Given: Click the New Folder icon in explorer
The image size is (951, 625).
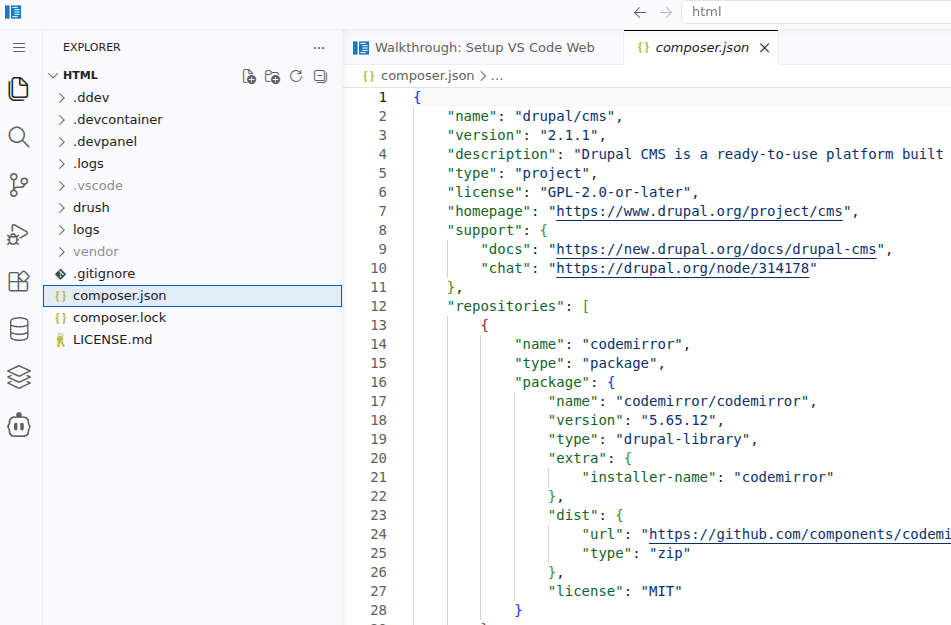Looking at the screenshot, I should tap(272, 76).
